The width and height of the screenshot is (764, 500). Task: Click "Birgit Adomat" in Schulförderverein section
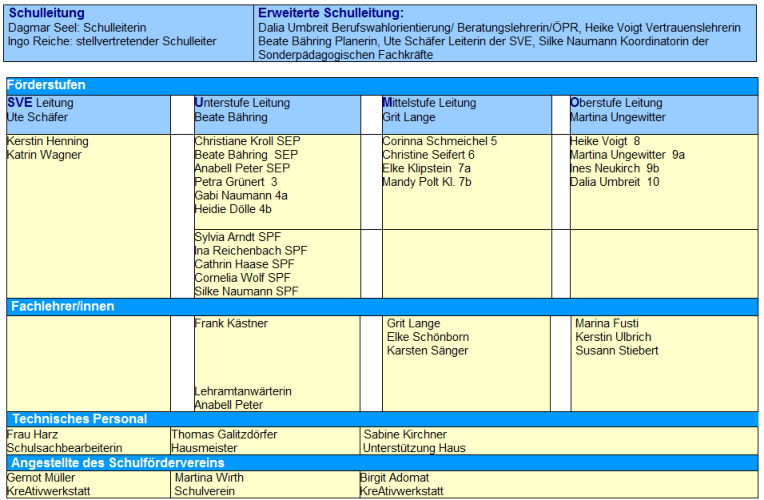point(394,478)
